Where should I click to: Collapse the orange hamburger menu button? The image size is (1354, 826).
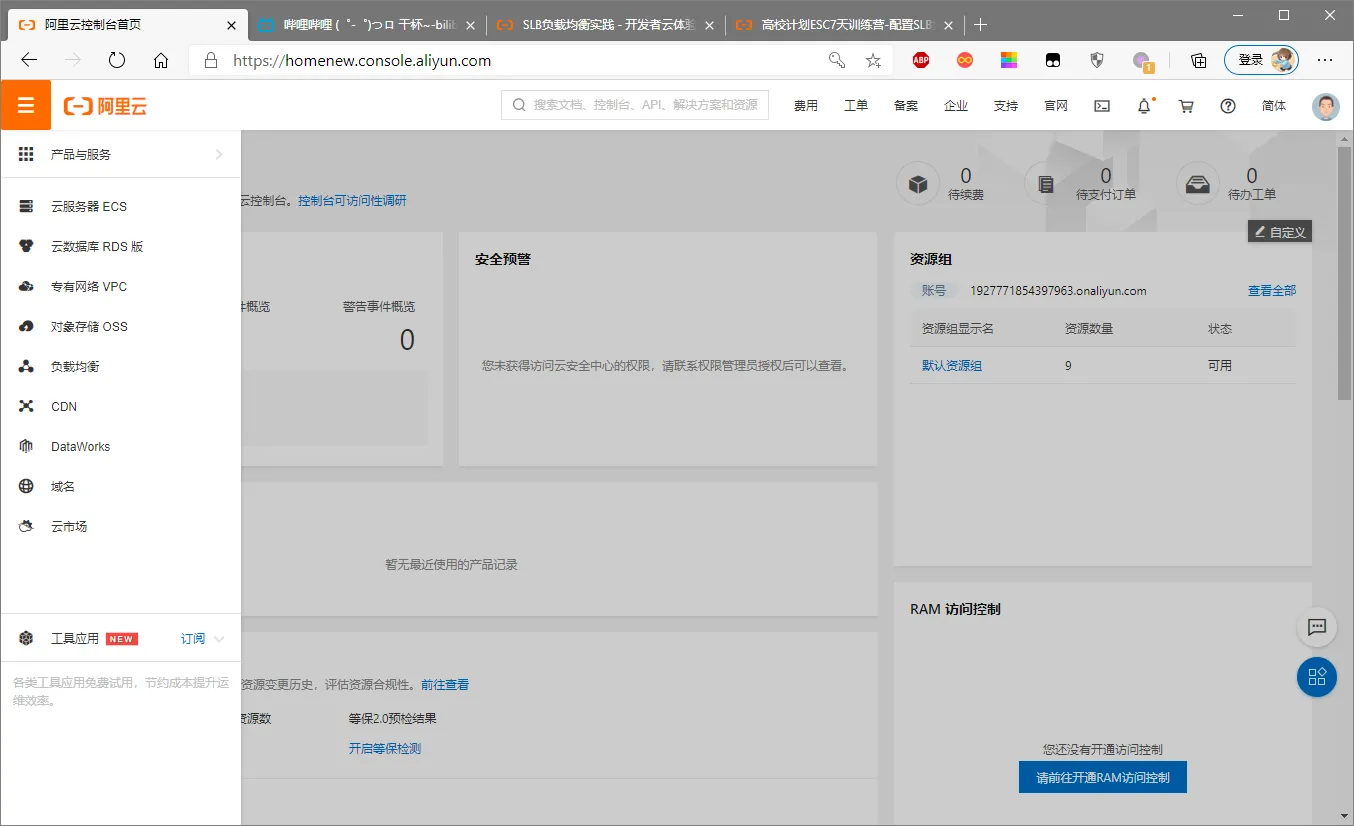click(x=26, y=105)
